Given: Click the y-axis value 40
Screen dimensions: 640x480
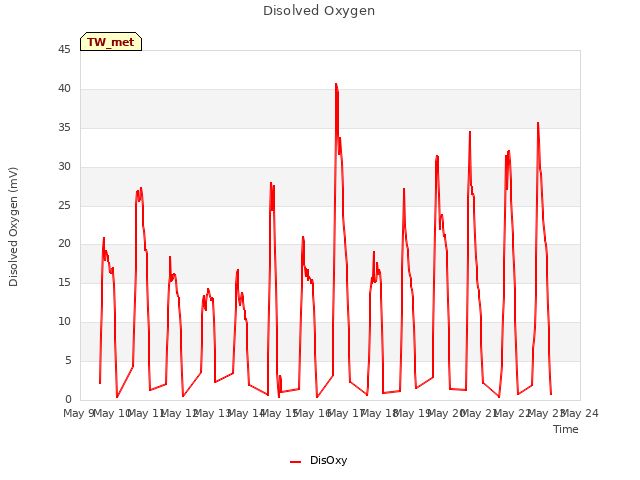Looking at the screenshot, I should pos(64,88).
